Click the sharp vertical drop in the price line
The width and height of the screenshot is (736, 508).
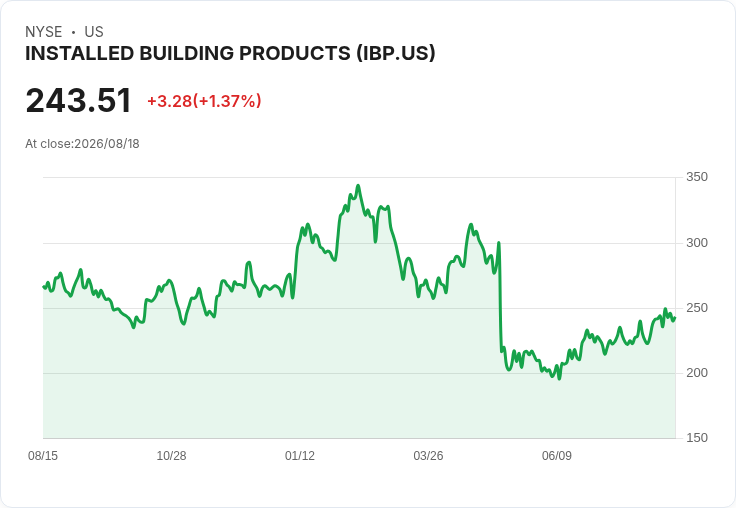pyautogui.click(x=500, y=296)
